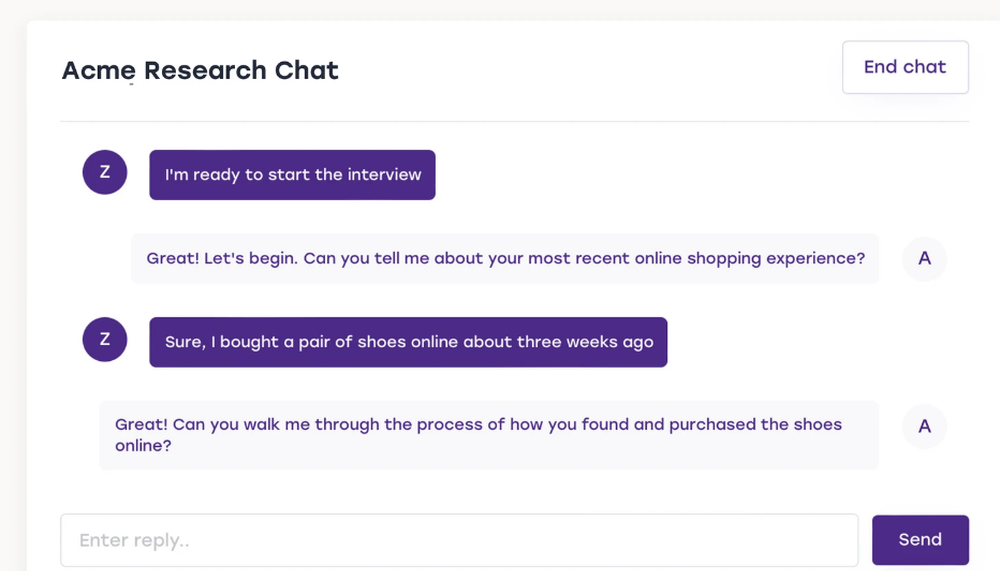Viewport: 1000px width, 571px height.
Task: Click the divider line below the header
Action: pos(514,122)
